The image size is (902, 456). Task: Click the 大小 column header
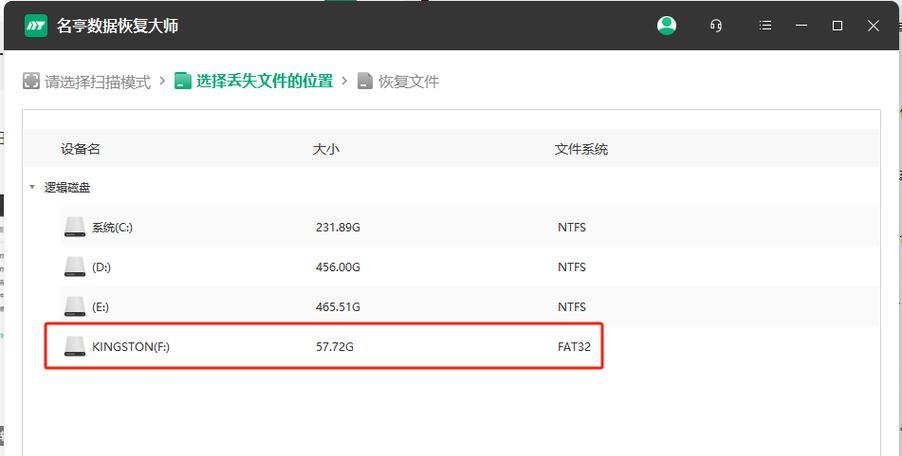pos(326,149)
